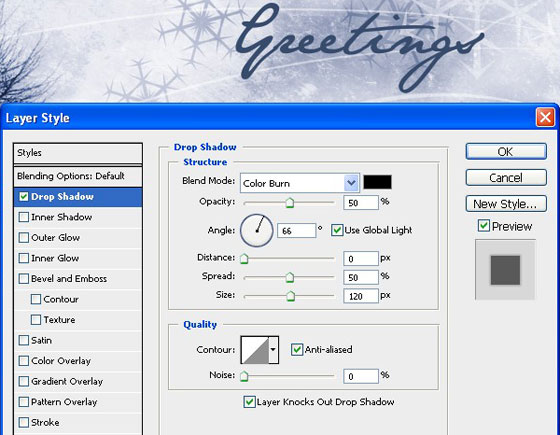Click the black shadow color swatch
This screenshot has width=560, height=435.
(377, 182)
